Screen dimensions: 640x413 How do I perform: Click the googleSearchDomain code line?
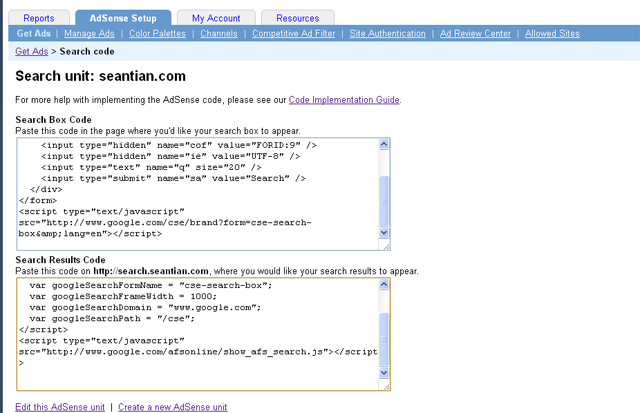click(x=145, y=307)
